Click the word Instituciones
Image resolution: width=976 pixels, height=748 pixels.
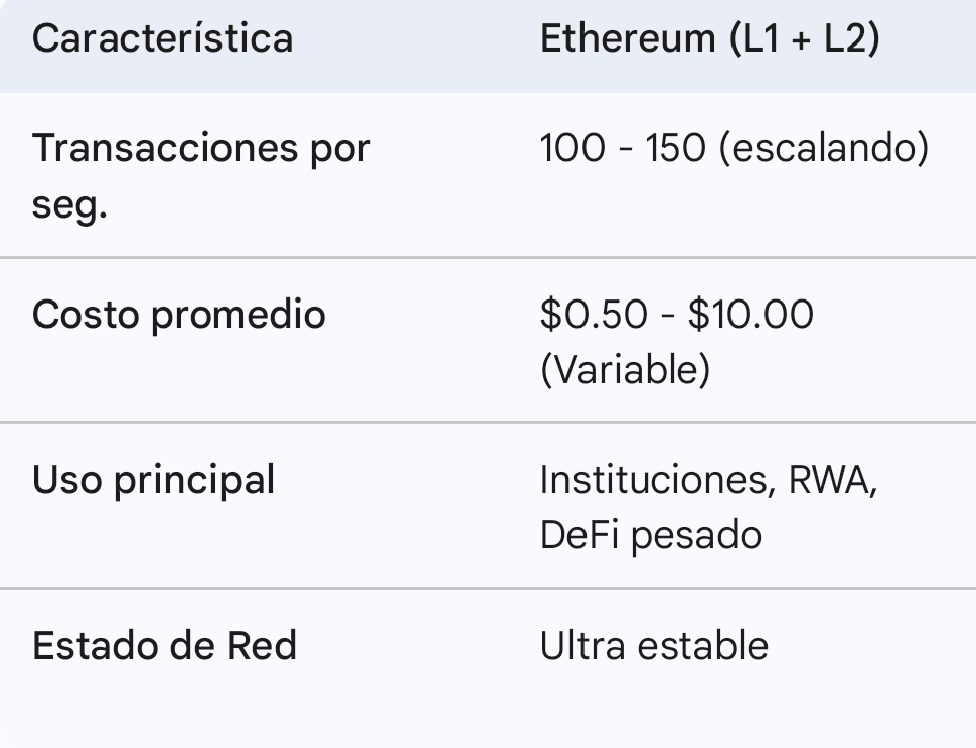tap(654, 480)
